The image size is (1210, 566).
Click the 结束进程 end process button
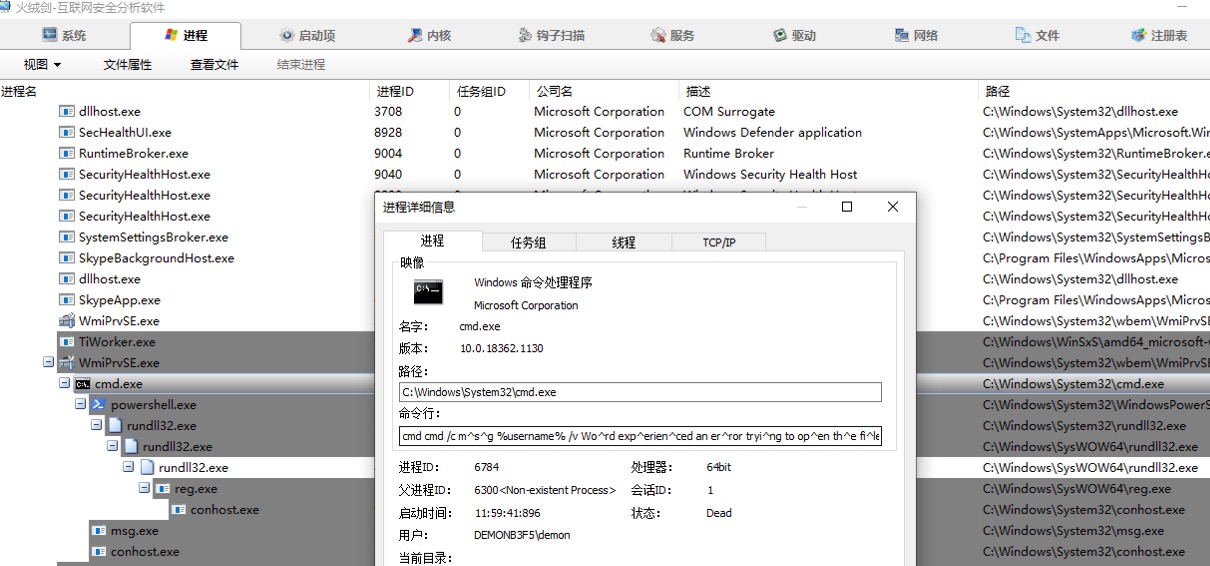click(x=301, y=64)
